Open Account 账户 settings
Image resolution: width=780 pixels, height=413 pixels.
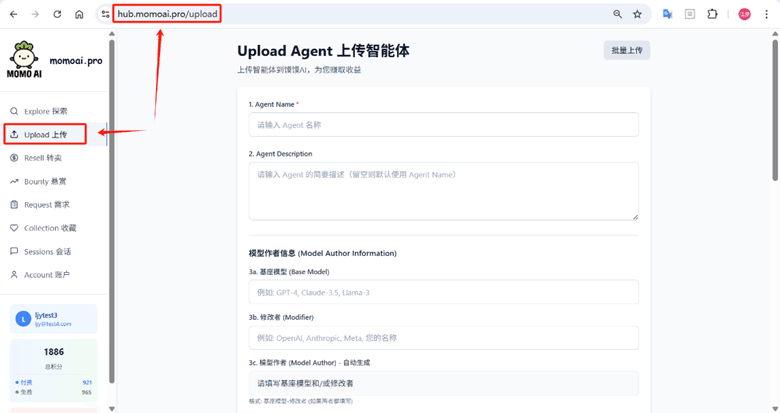tap(46, 274)
